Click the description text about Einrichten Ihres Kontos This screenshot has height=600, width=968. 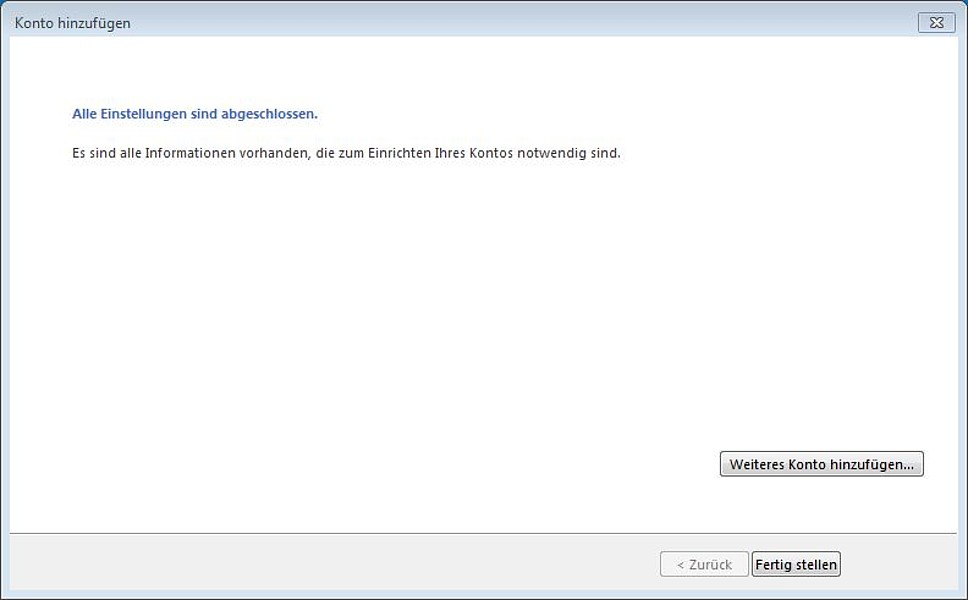tap(346, 153)
